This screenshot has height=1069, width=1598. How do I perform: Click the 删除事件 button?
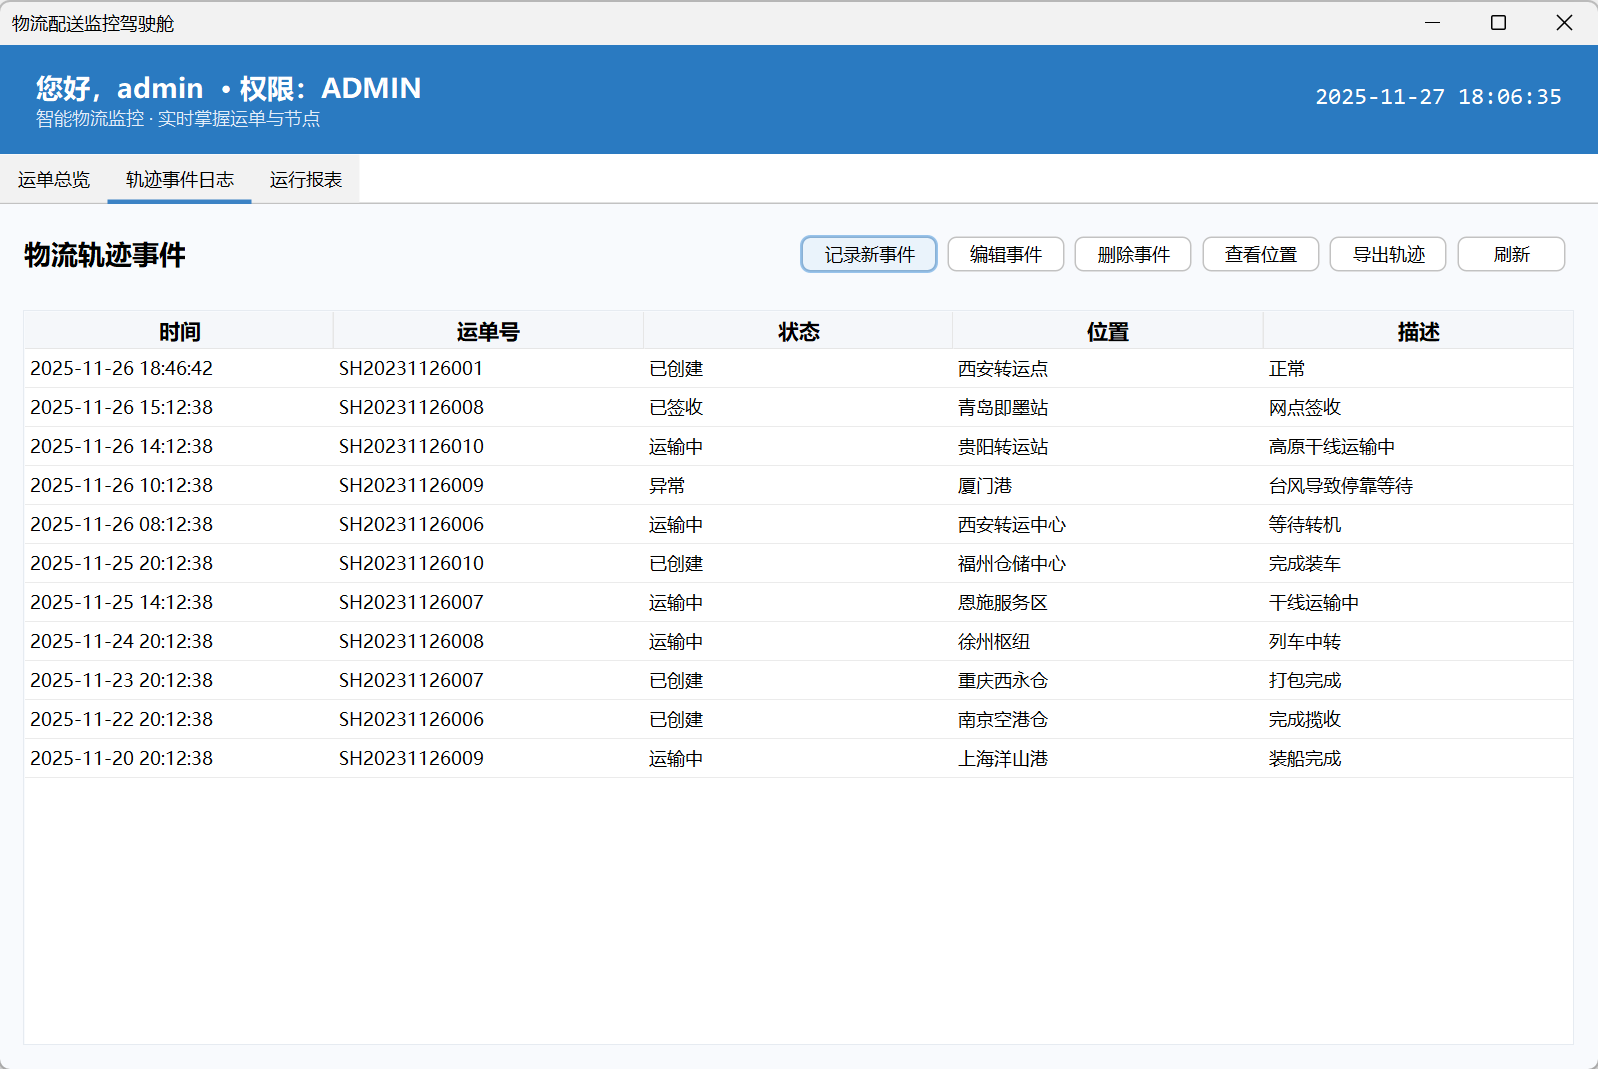click(1133, 254)
